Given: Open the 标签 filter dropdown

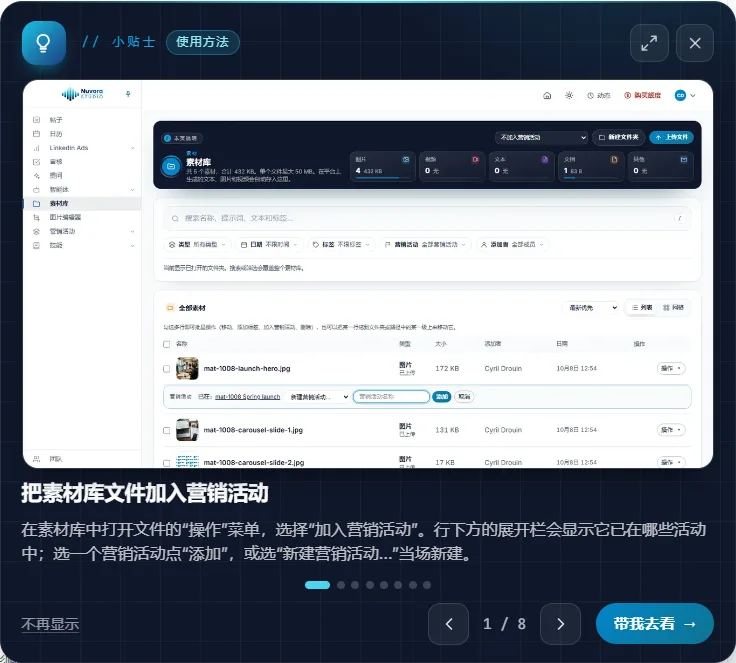Looking at the screenshot, I should [x=341, y=245].
